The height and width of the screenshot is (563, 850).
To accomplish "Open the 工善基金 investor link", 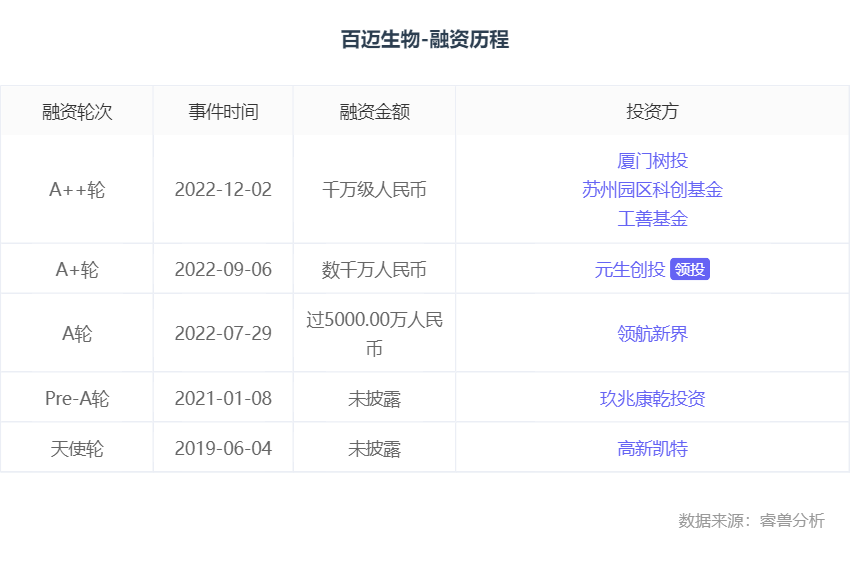I will tap(652, 219).
